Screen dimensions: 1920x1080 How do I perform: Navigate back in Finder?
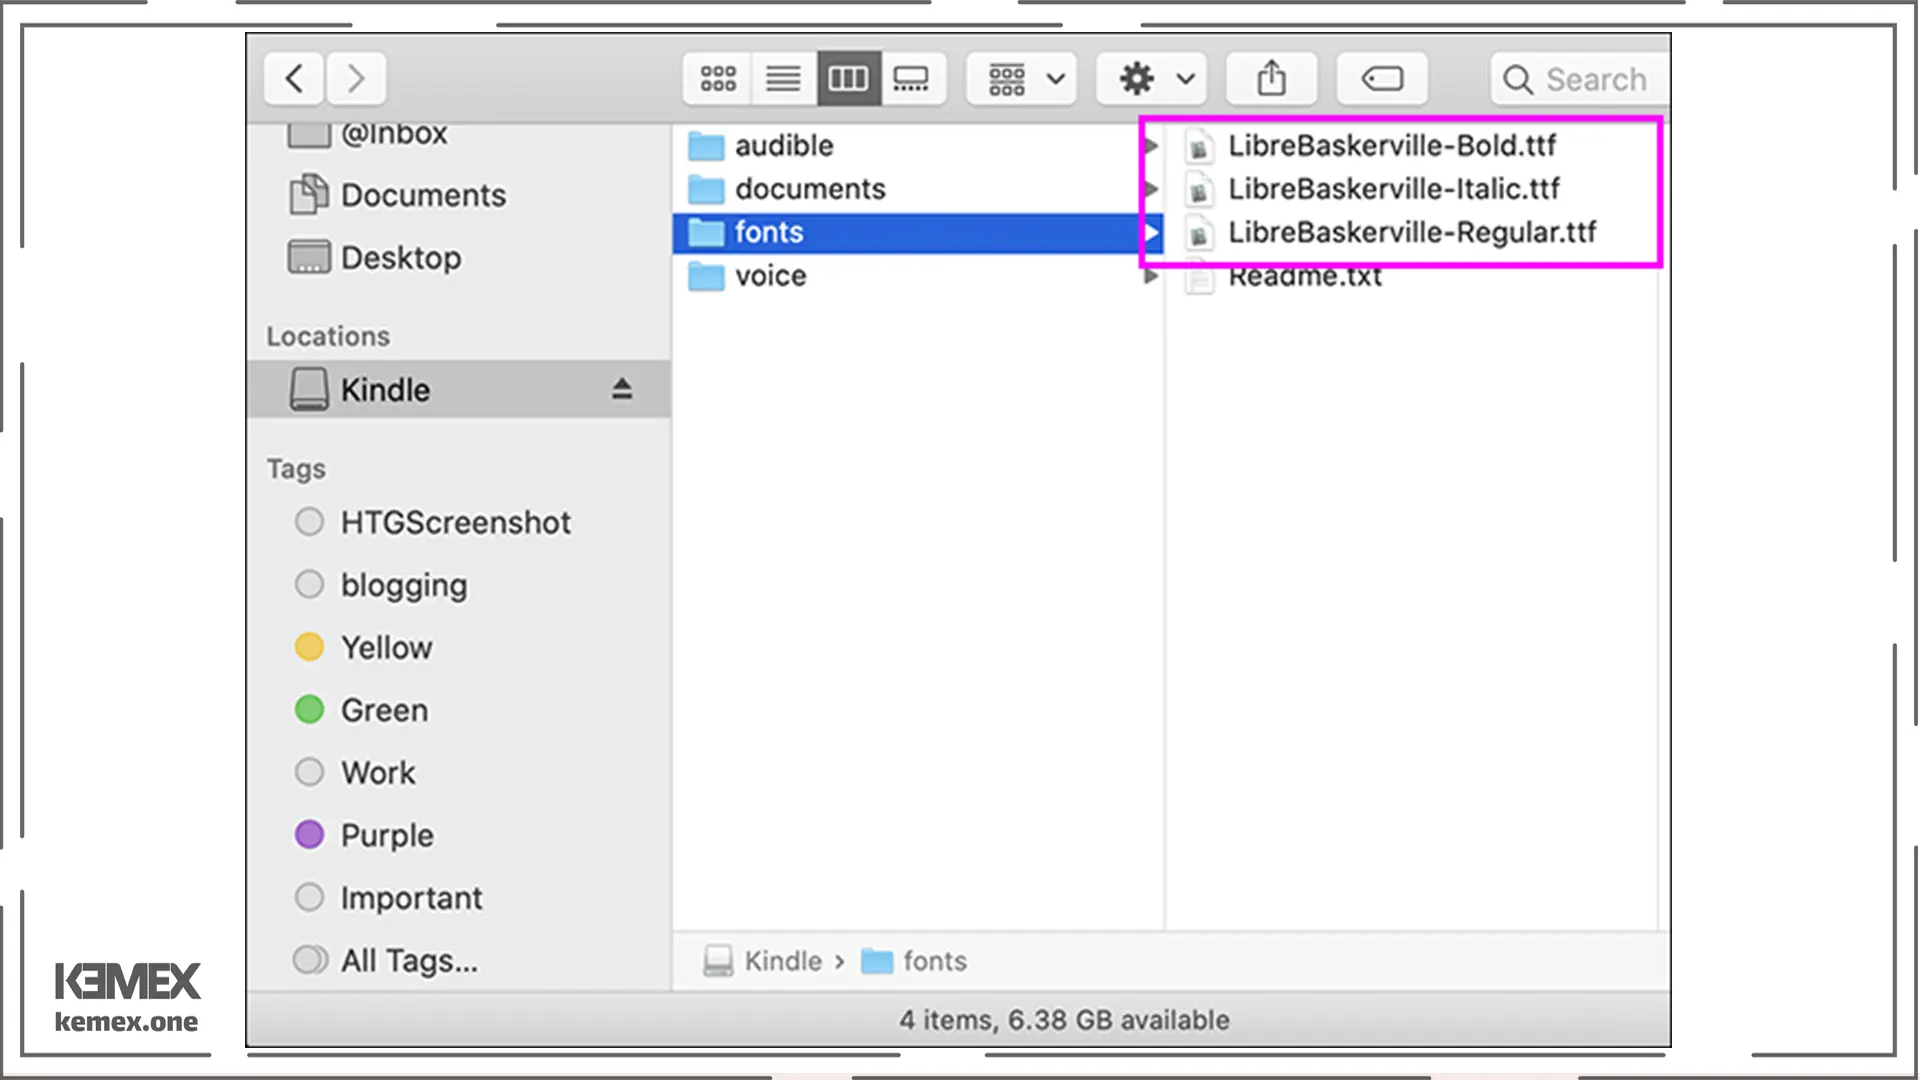295,79
